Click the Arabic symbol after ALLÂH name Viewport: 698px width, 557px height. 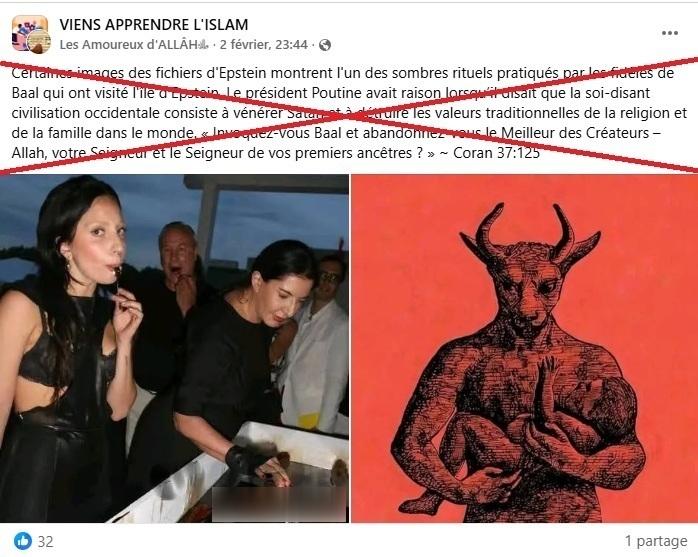203,45
